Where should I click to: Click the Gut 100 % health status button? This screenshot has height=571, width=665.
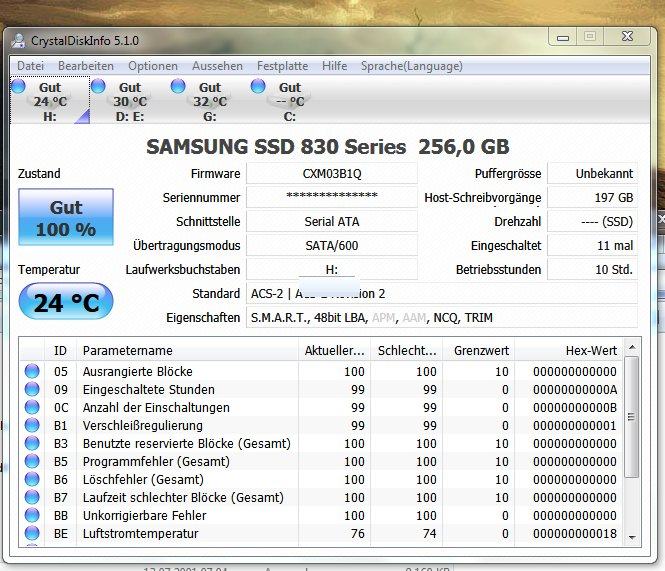click(x=66, y=217)
